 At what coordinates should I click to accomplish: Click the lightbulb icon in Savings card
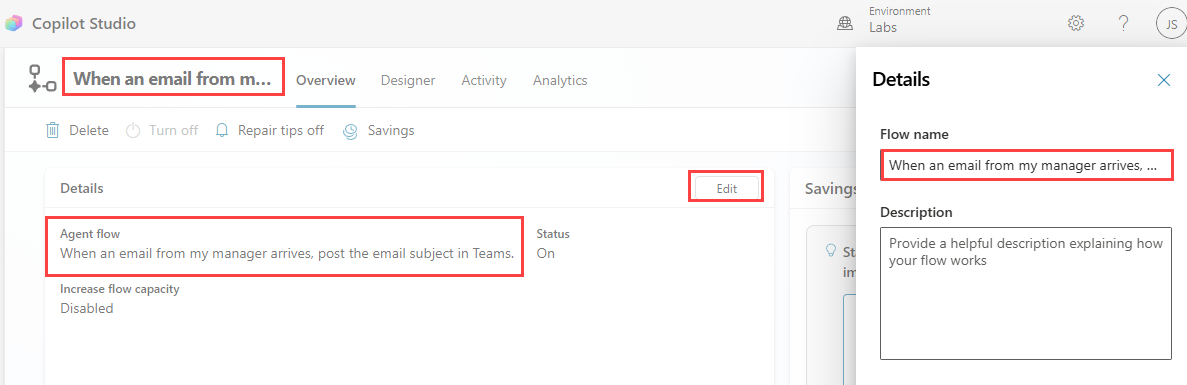(830, 250)
